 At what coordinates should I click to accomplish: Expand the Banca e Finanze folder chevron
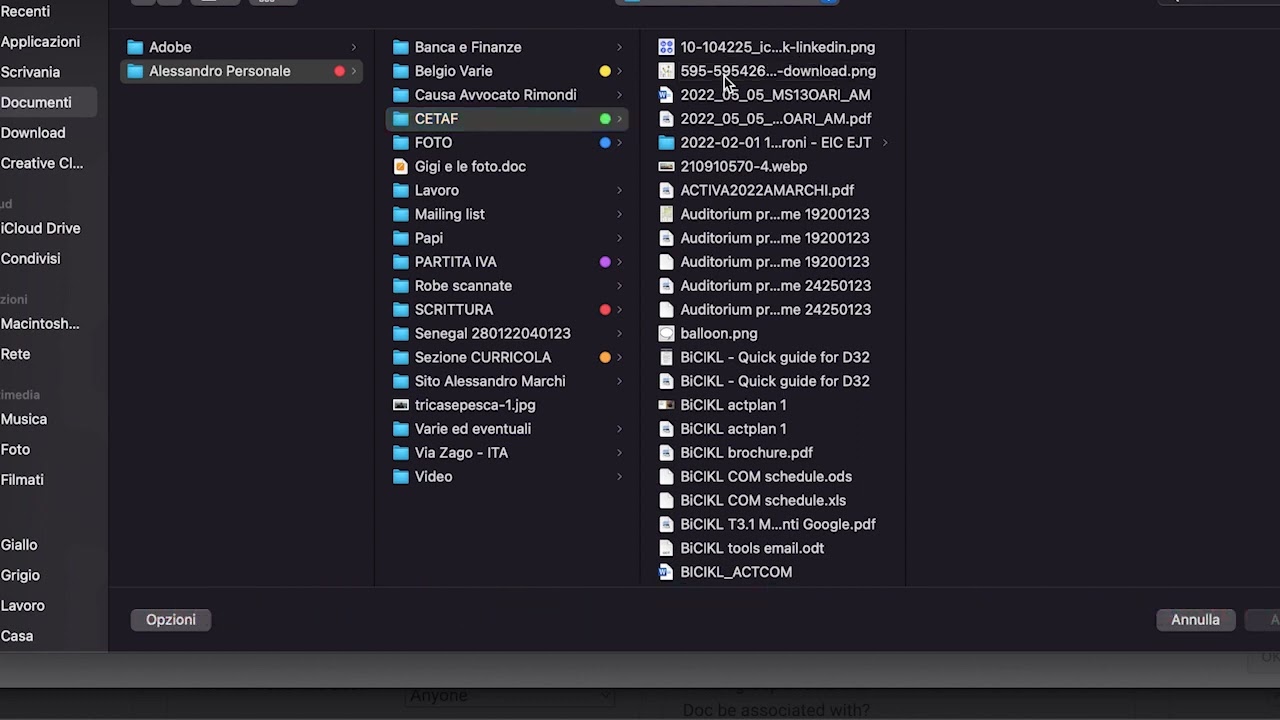coord(619,47)
